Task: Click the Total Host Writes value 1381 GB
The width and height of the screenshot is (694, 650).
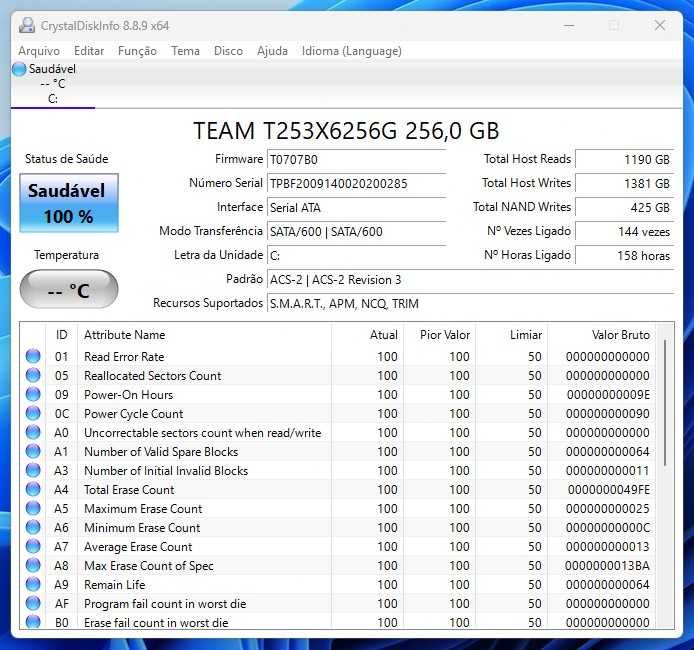Action: [624, 184]
